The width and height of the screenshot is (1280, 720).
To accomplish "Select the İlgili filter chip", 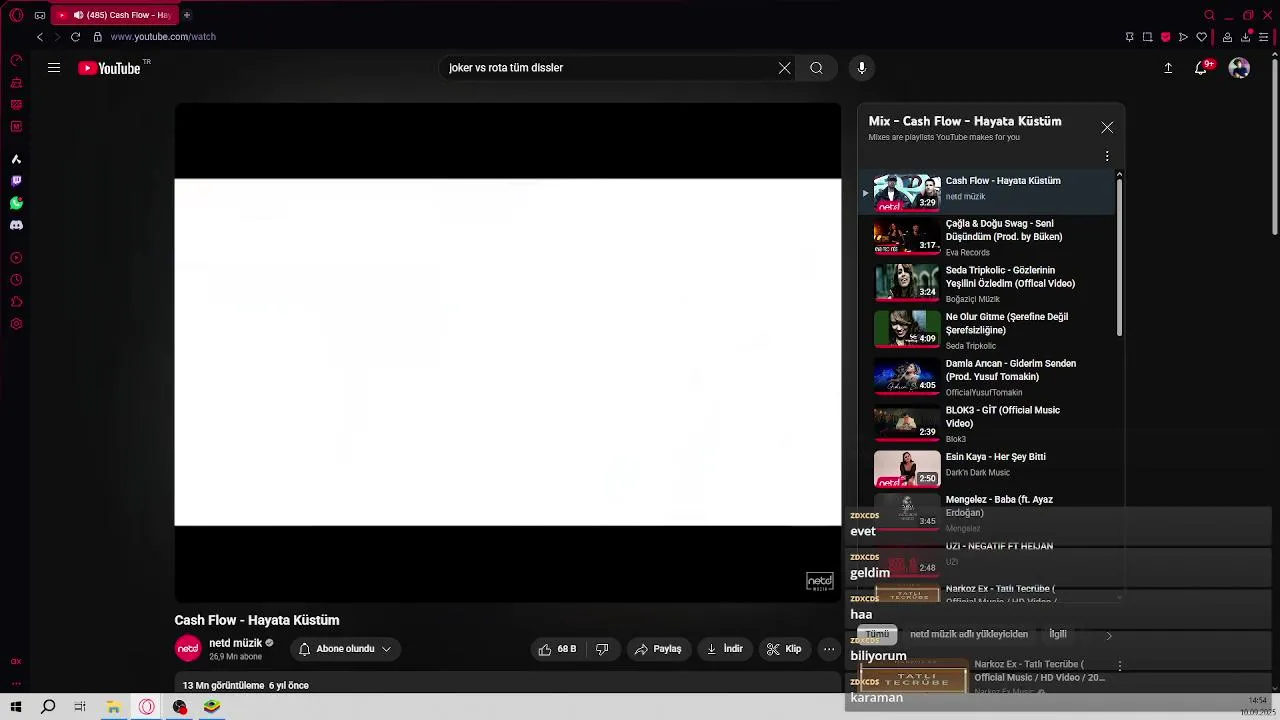I will tap(1058, 634).
